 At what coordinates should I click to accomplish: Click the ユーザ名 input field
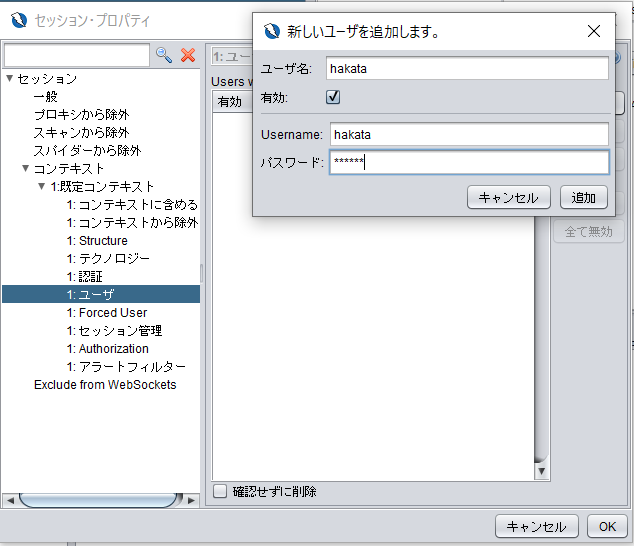point(467,68)
